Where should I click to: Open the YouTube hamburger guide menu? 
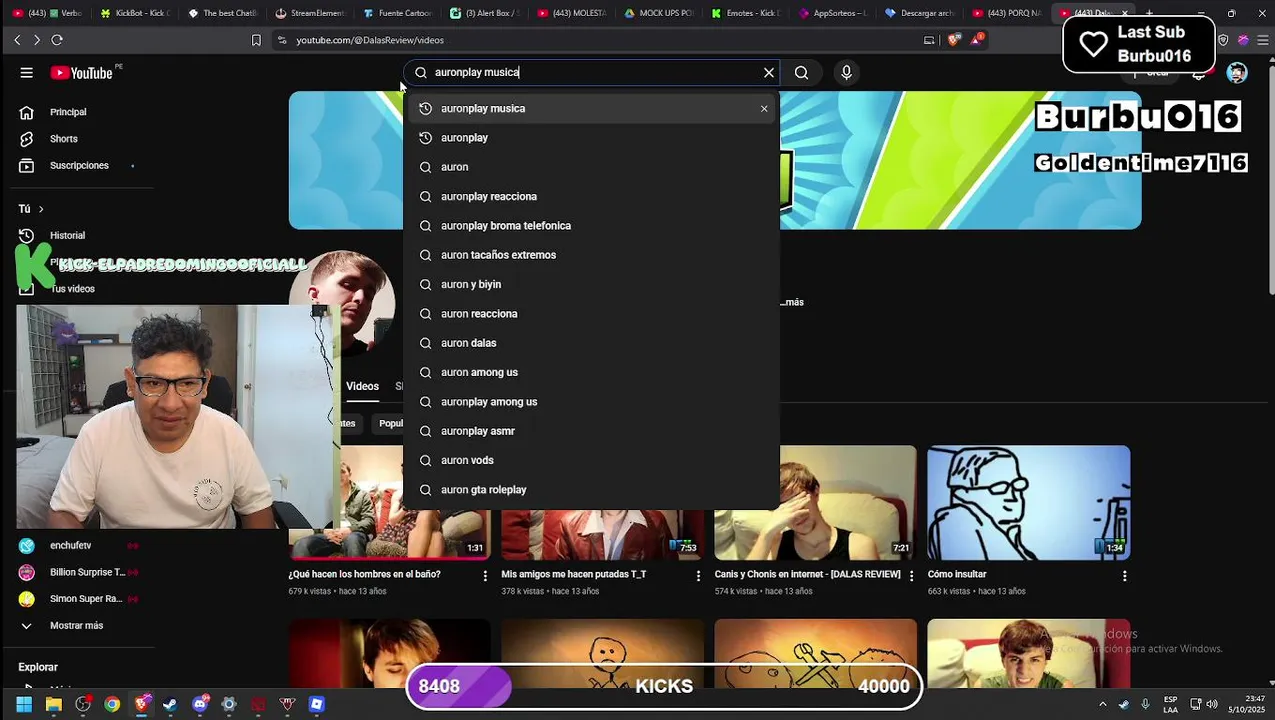tap(26, 72)
